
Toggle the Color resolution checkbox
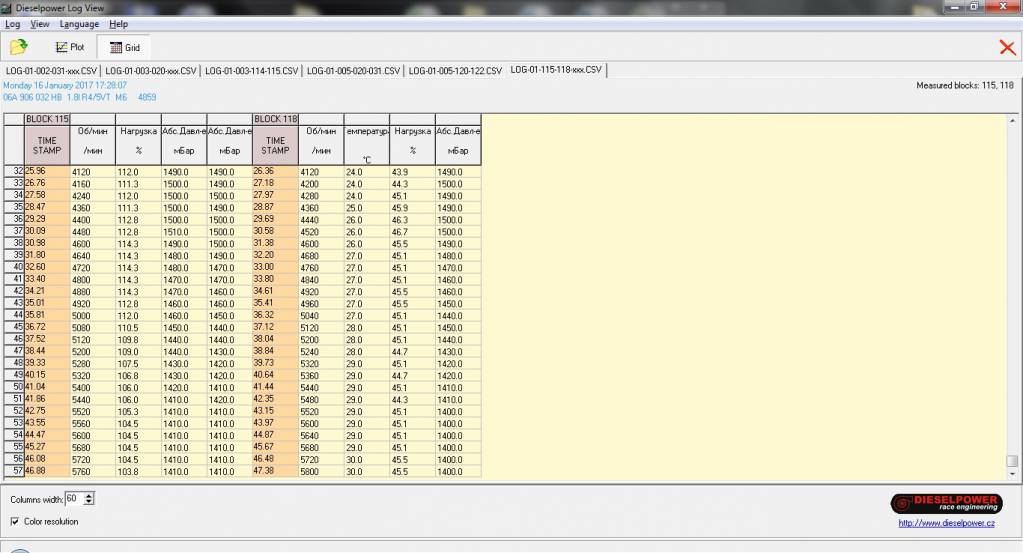click(x=15, y=521)
